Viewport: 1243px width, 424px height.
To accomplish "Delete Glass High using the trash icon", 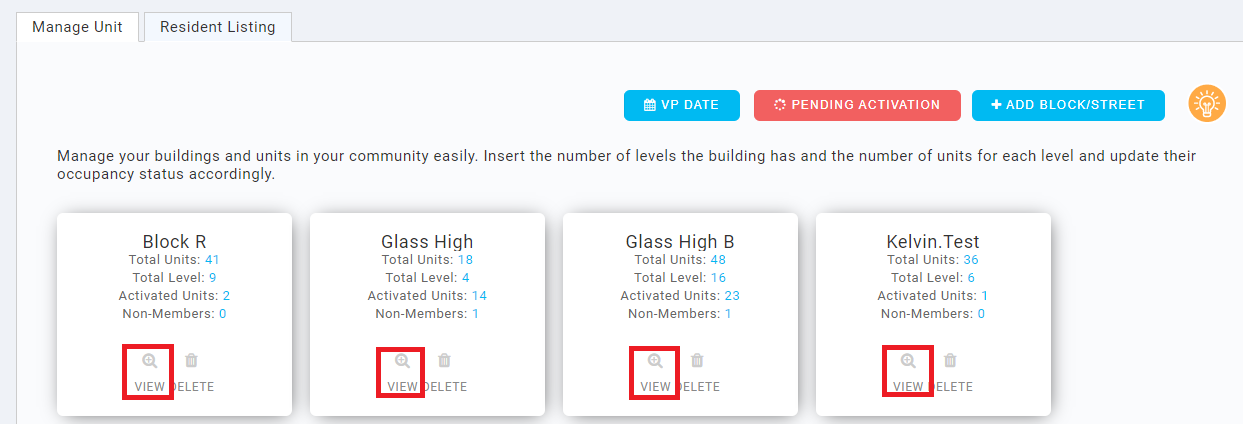I will point(444,361).
